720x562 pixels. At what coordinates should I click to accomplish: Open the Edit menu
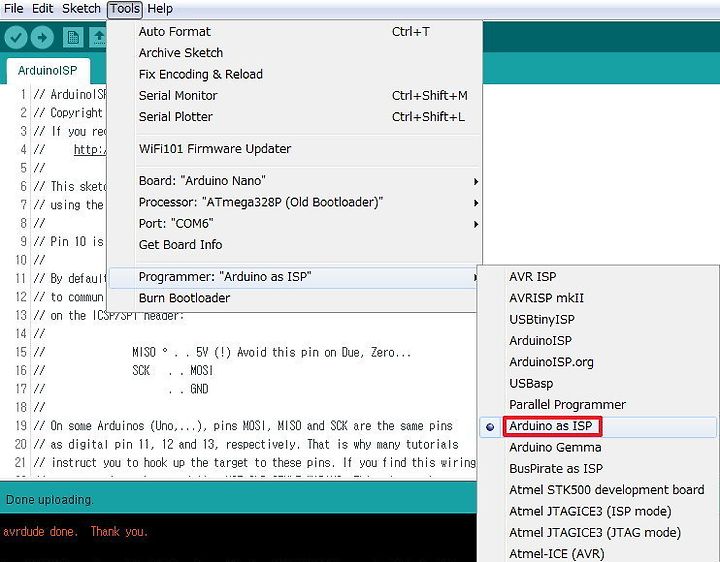[x=42, y=9]
